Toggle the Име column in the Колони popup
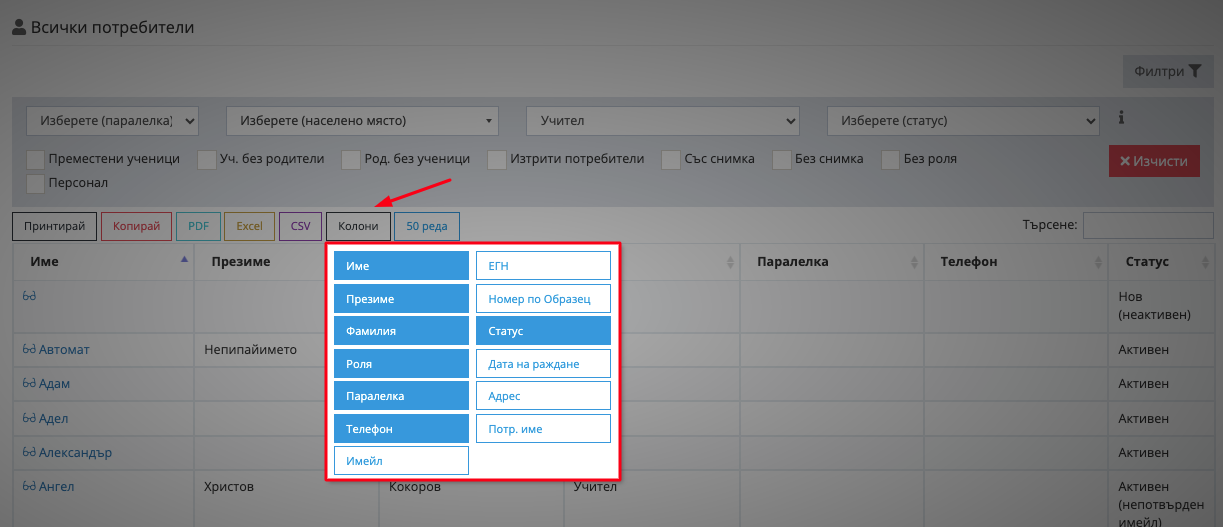 (x=401, y=265)
